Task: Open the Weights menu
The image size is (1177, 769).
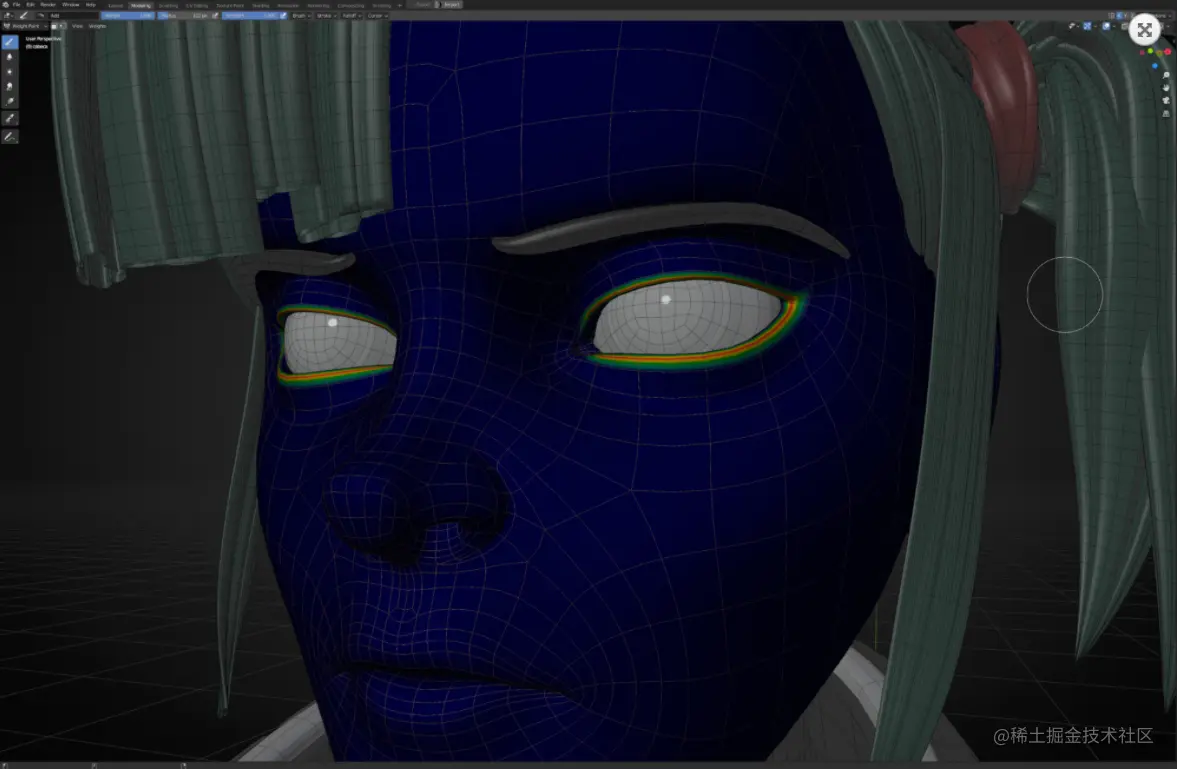Action: coord(98,26)
